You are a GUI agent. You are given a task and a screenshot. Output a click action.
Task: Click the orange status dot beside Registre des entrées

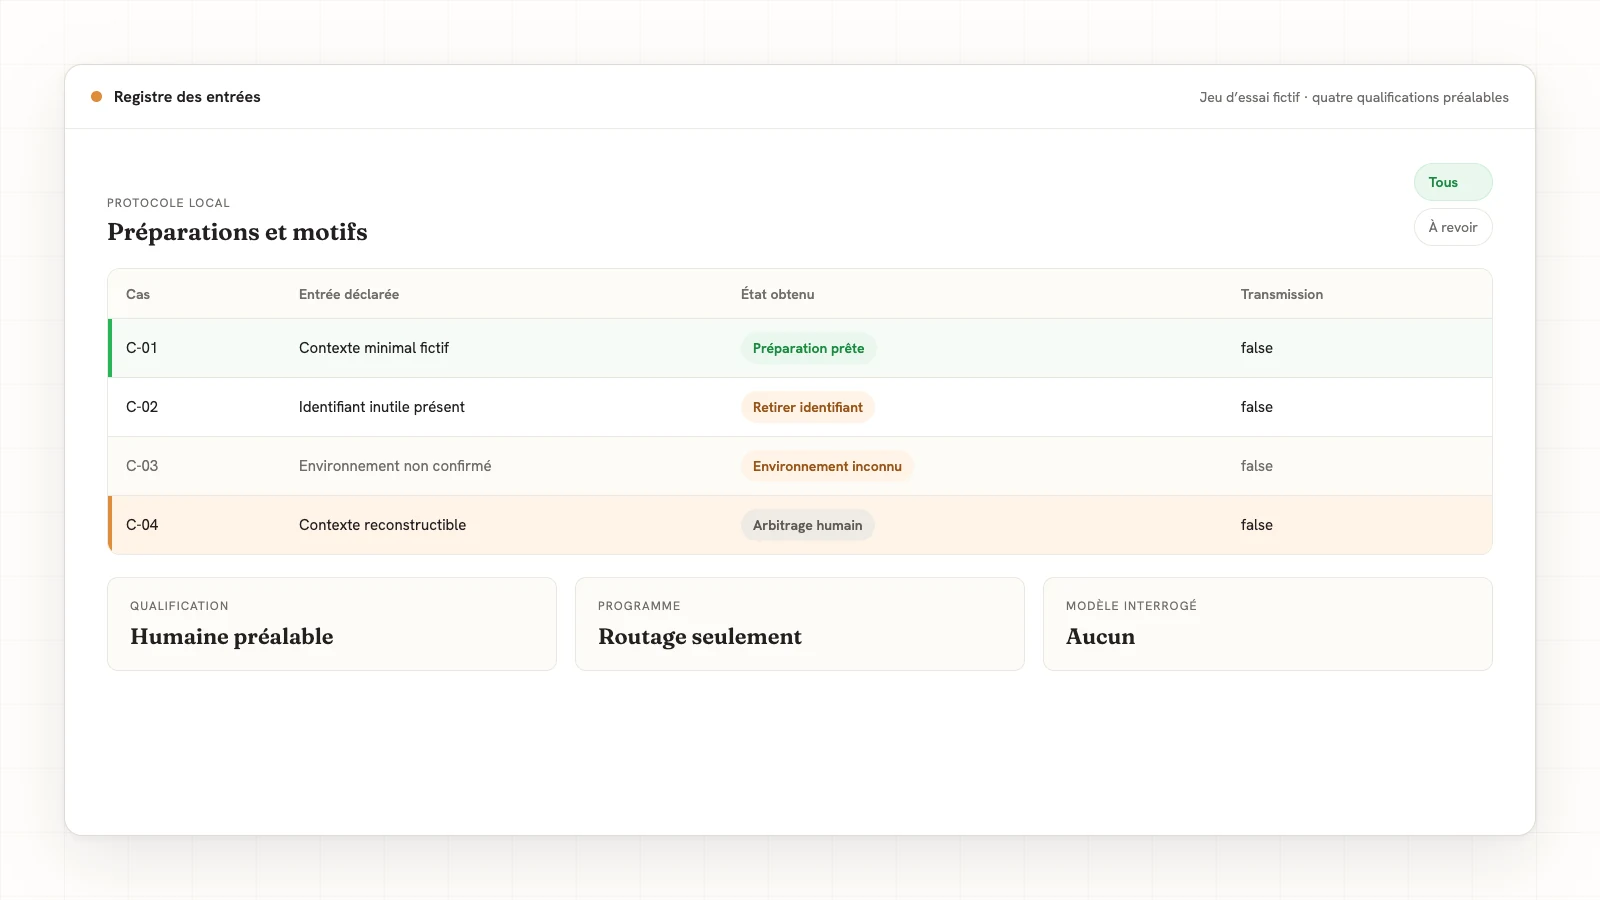tap(97, 97)
